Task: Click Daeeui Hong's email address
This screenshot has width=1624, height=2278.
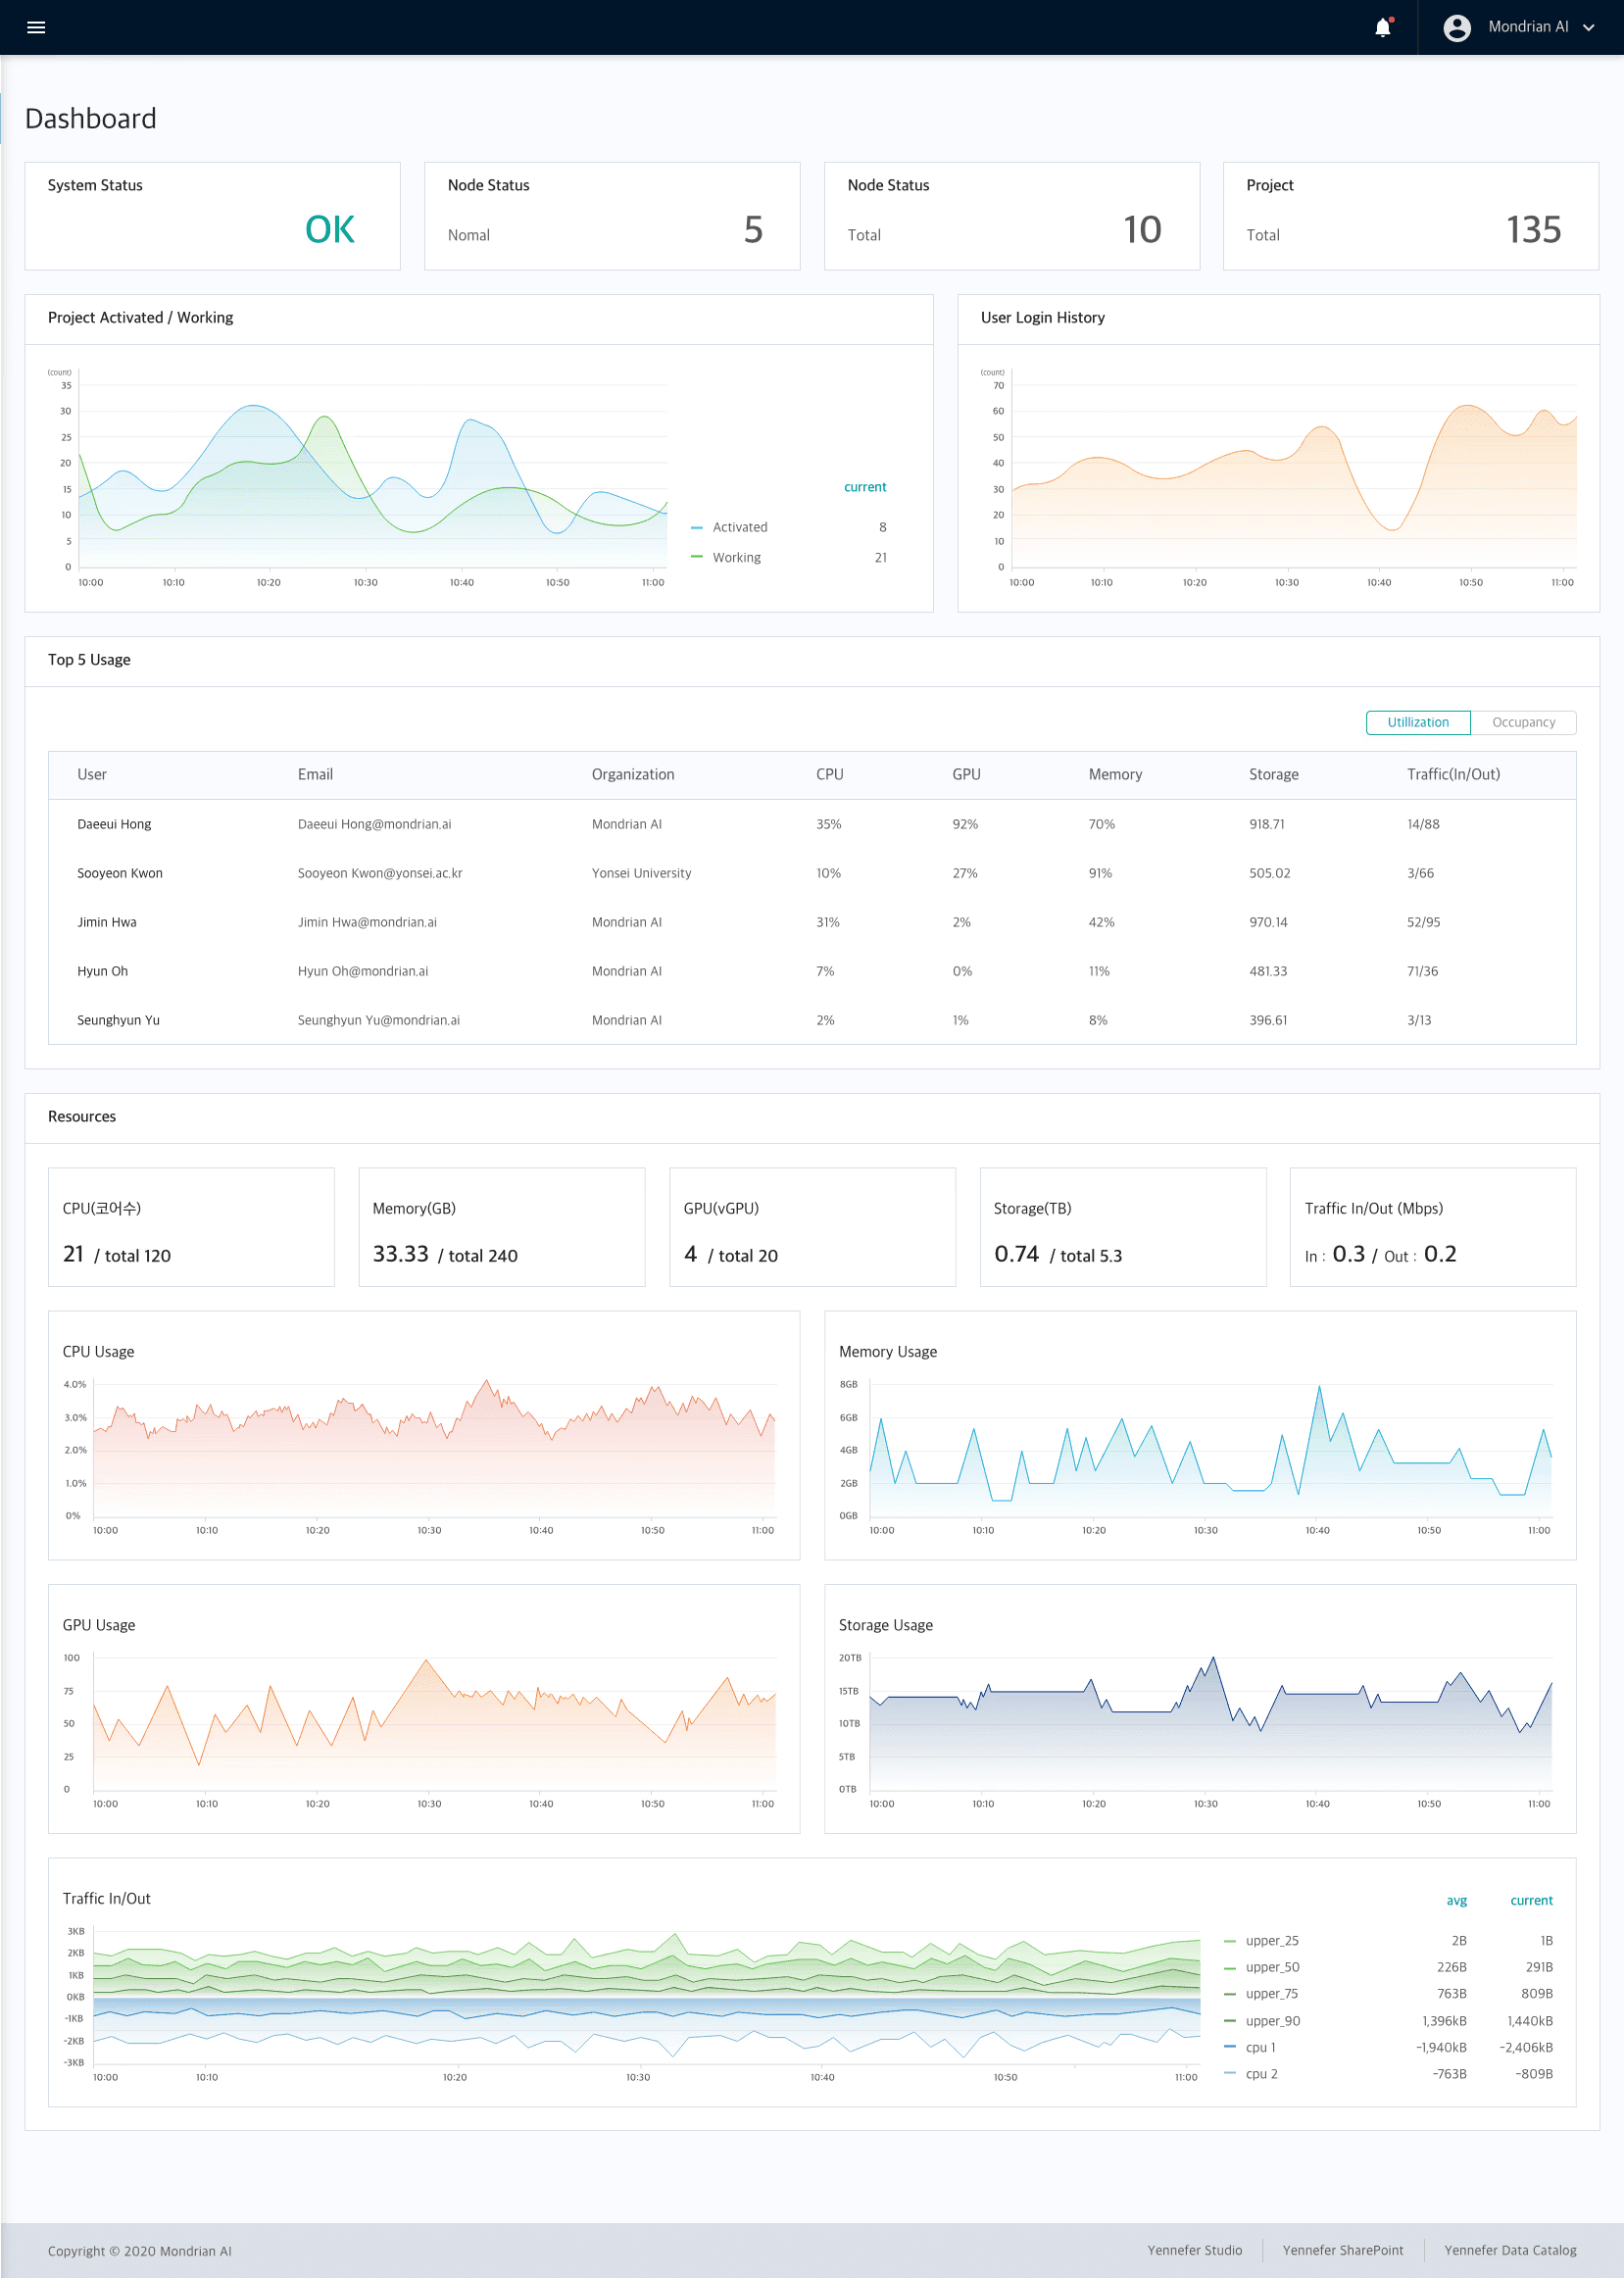Action: coord(374,824)
